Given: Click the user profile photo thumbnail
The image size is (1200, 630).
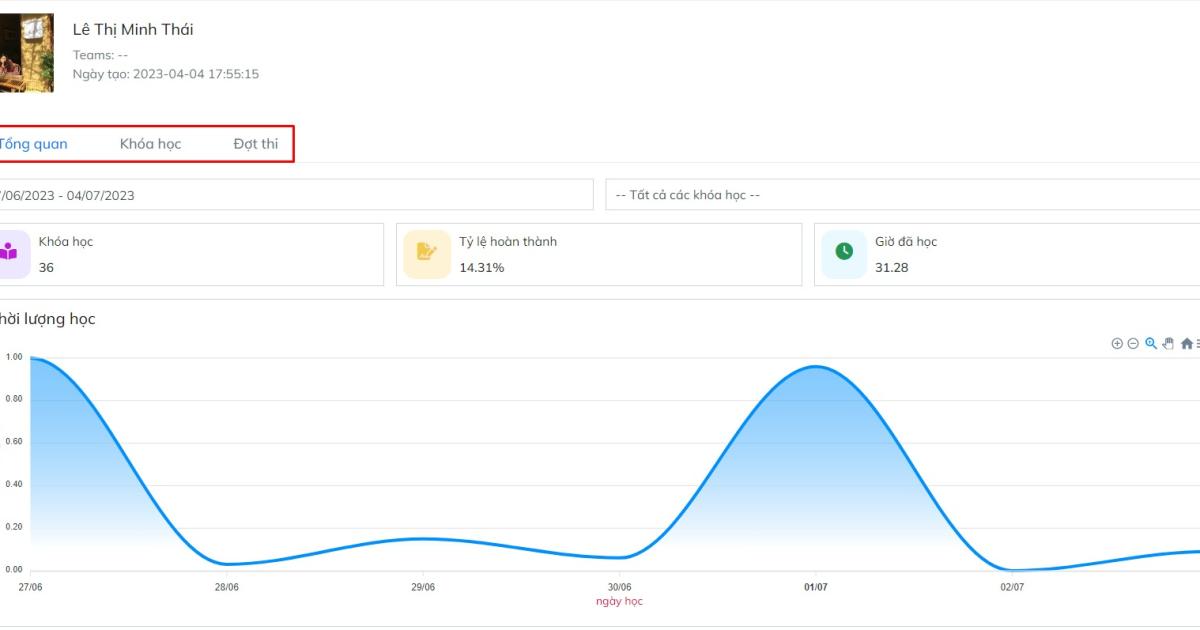Looking at the screenshot, I should pyautogui.click(x=26, y=53).
